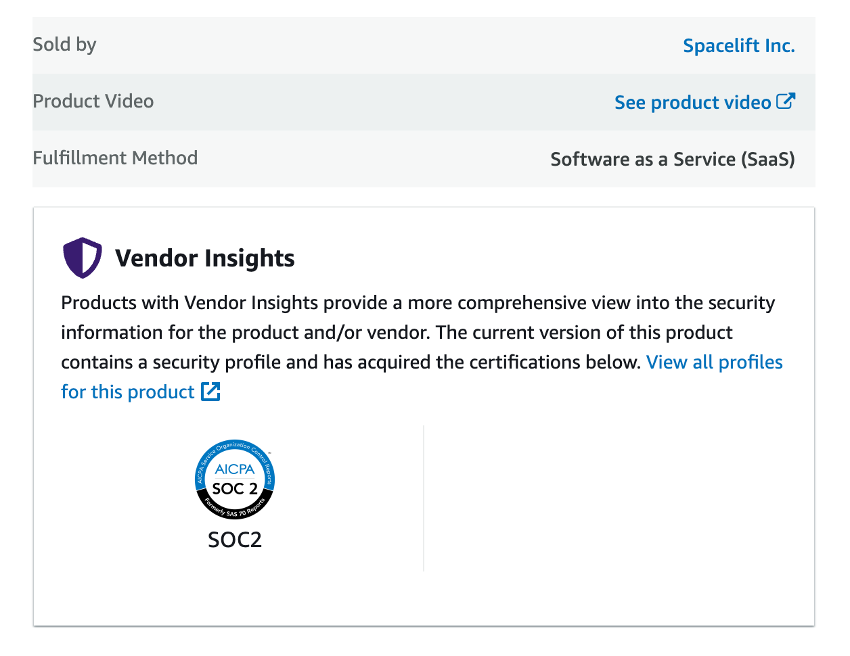Click the 'SOC 2' text inside badge

click(235, 489)
